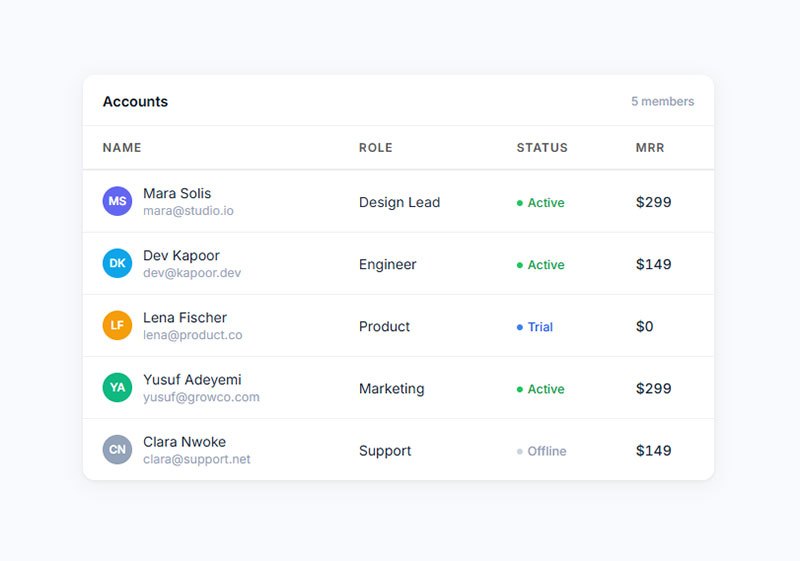Click Active status for Dev Kapoor

(541, 265)
